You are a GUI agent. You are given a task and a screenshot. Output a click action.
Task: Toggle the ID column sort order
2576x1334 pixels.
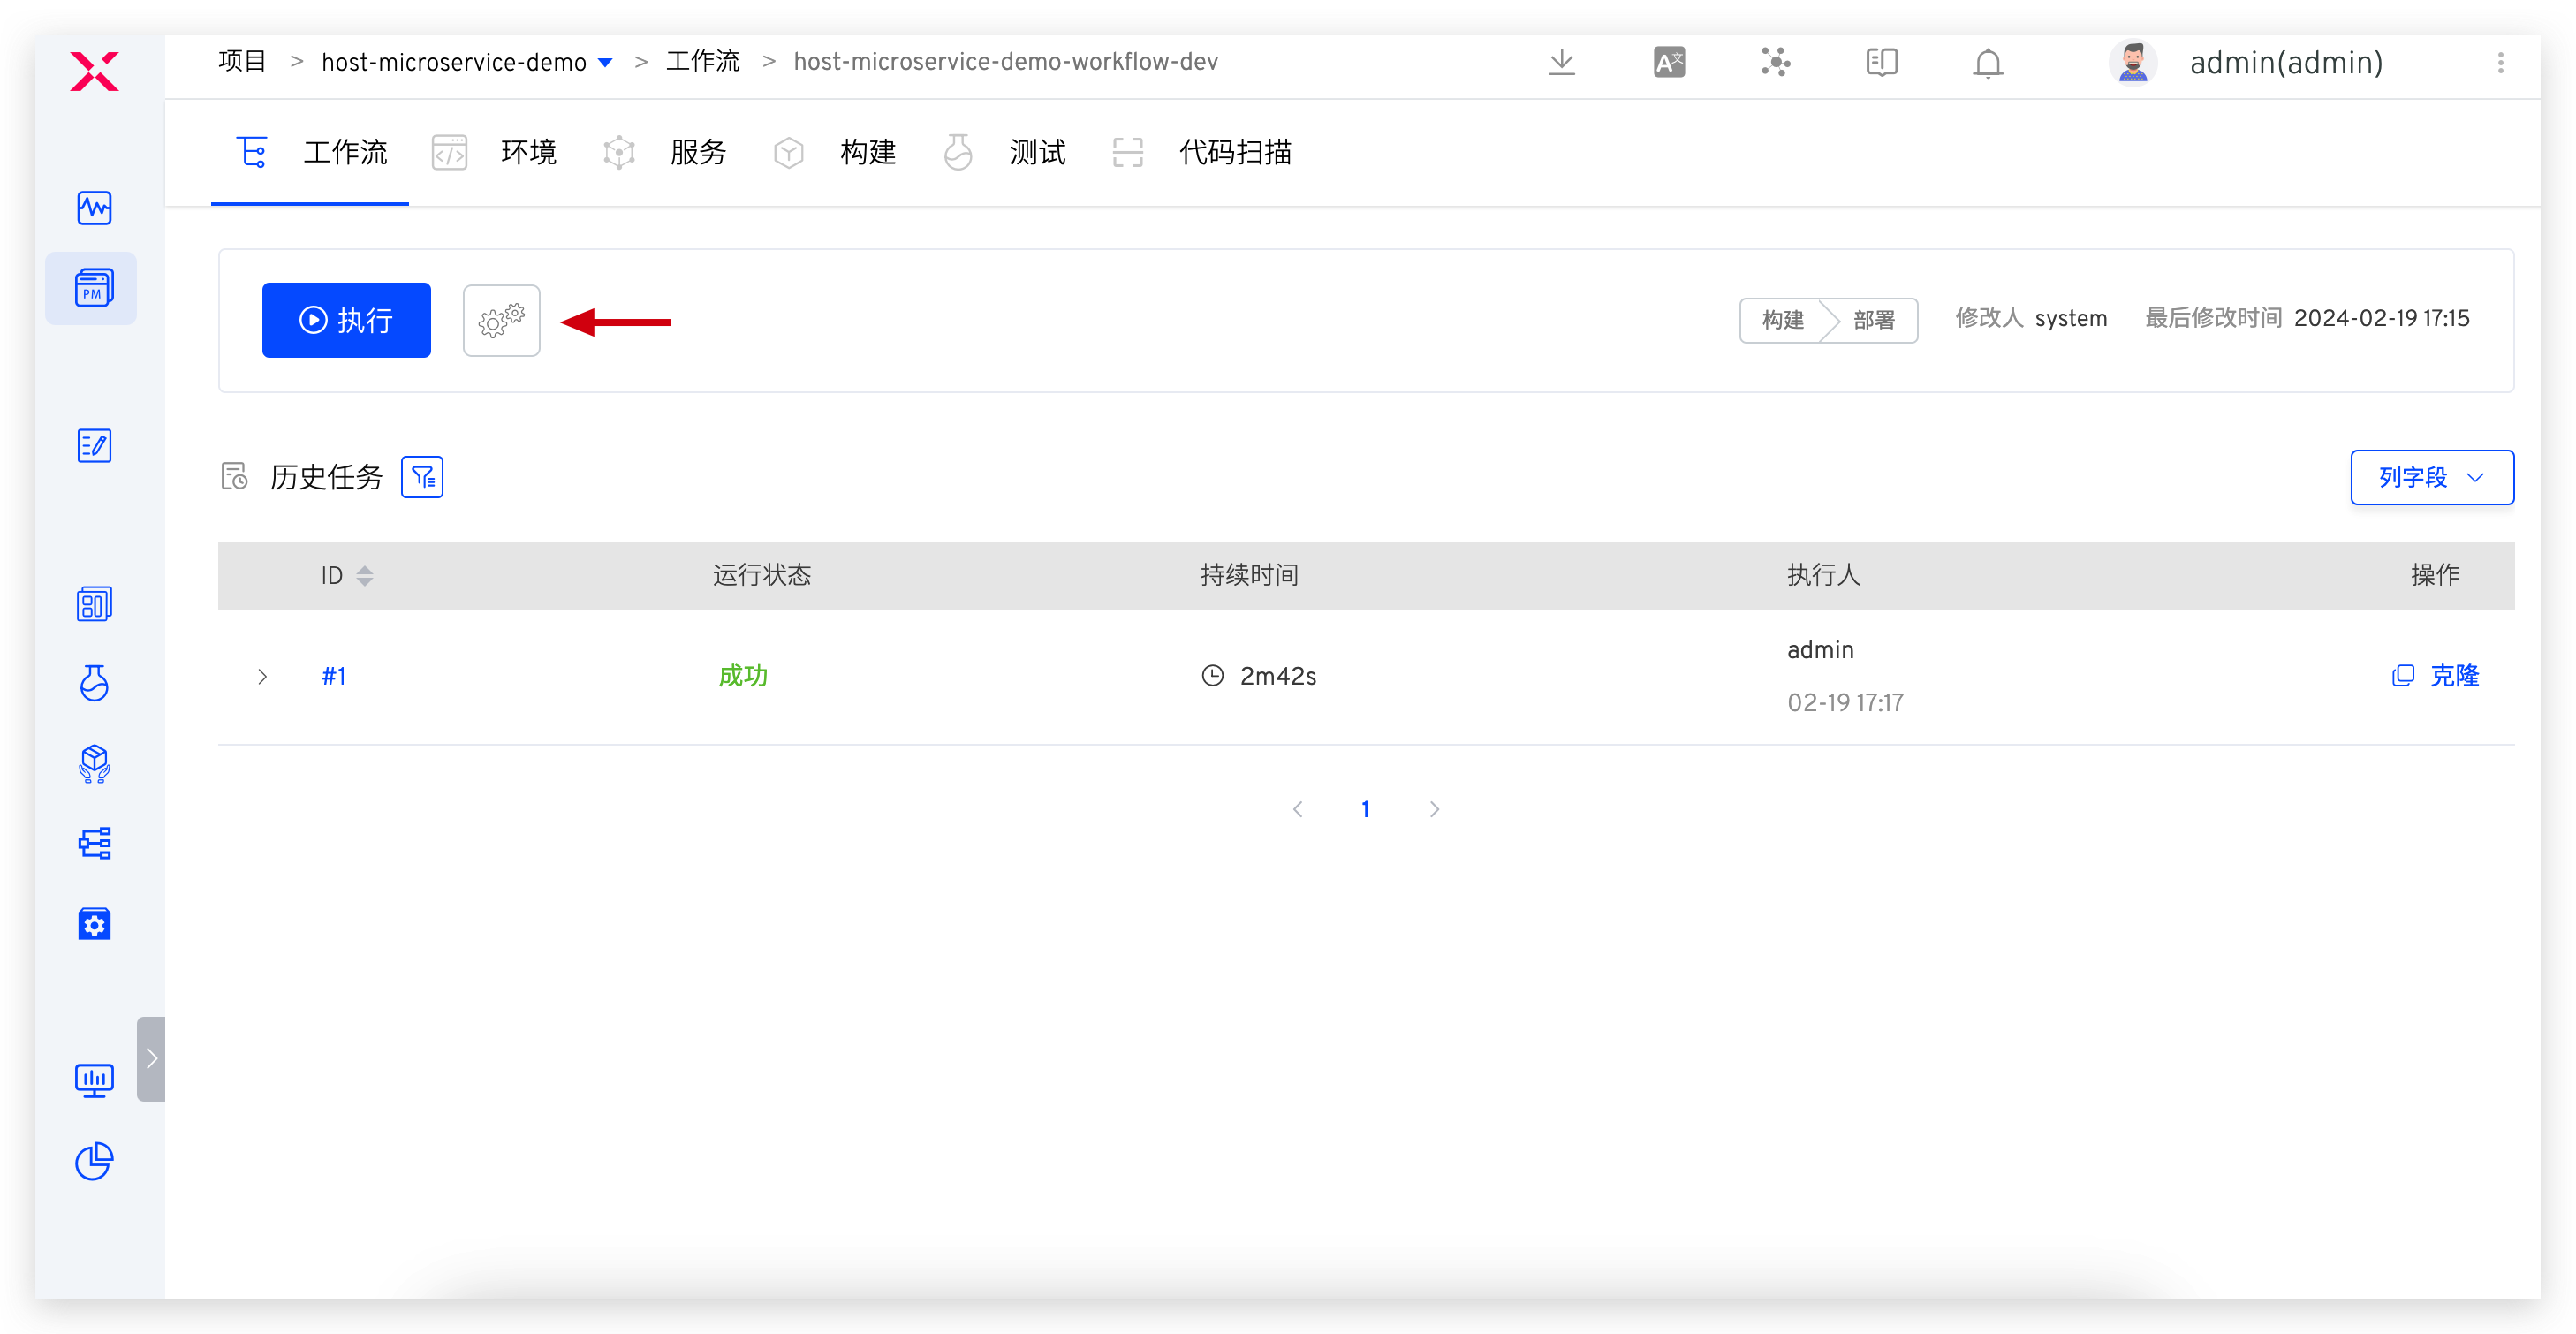click(364, 575)
